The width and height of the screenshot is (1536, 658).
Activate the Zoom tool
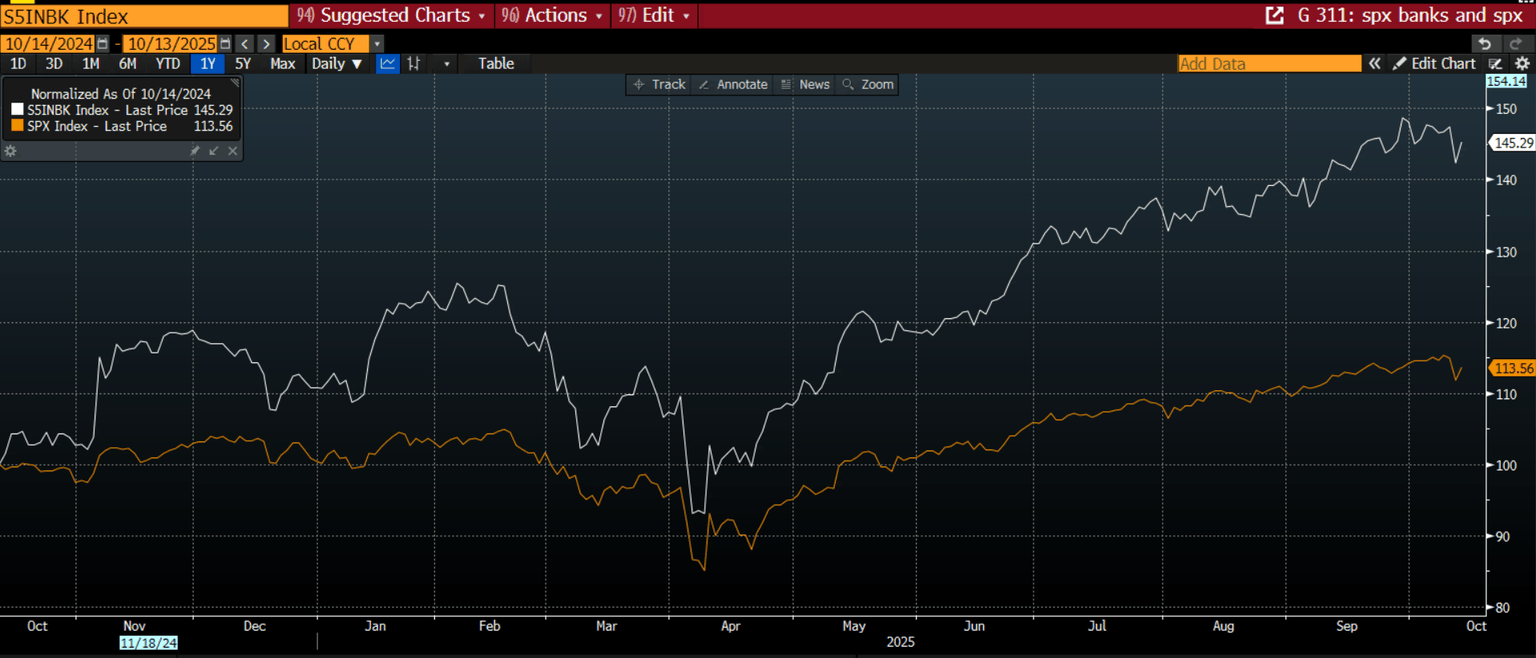click(x=868, y=85)
